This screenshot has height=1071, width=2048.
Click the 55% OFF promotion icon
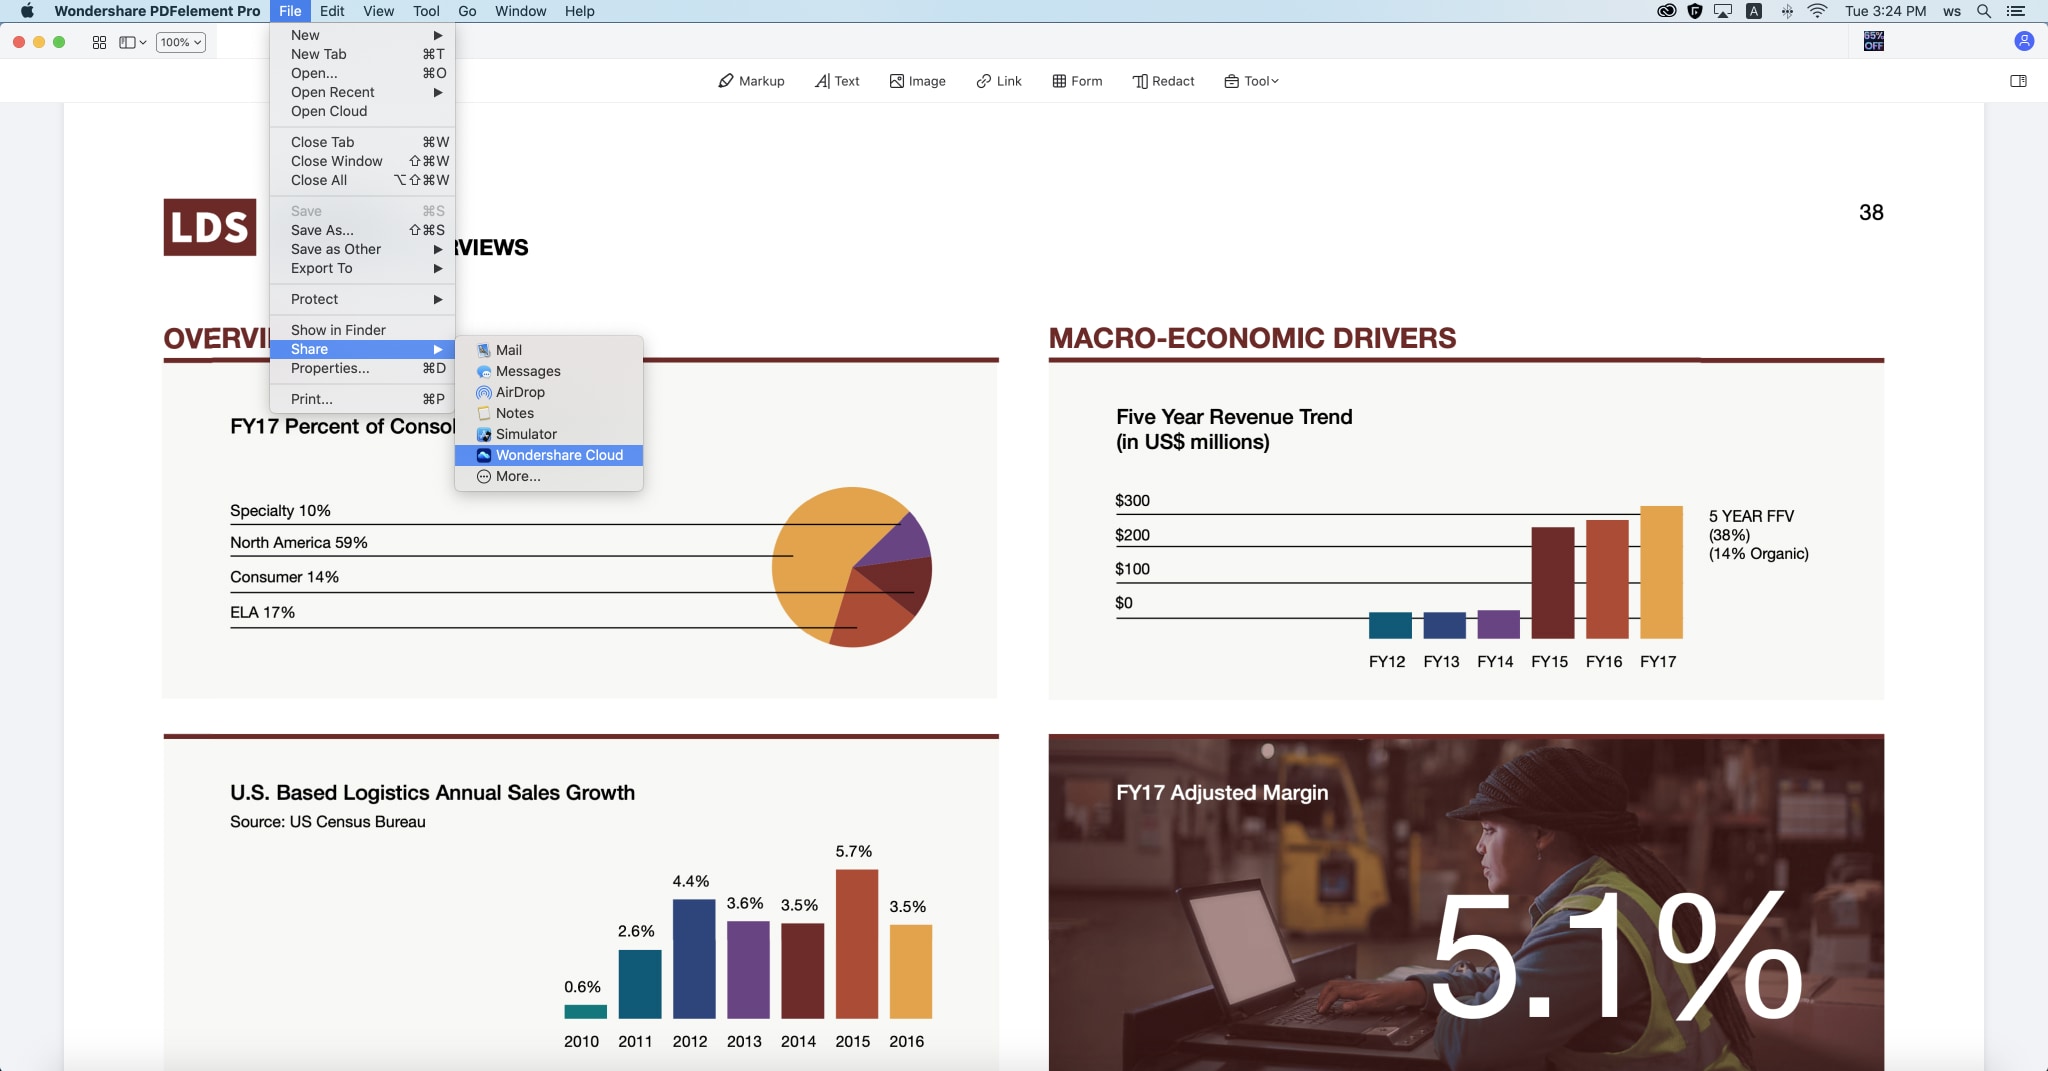1874,41
